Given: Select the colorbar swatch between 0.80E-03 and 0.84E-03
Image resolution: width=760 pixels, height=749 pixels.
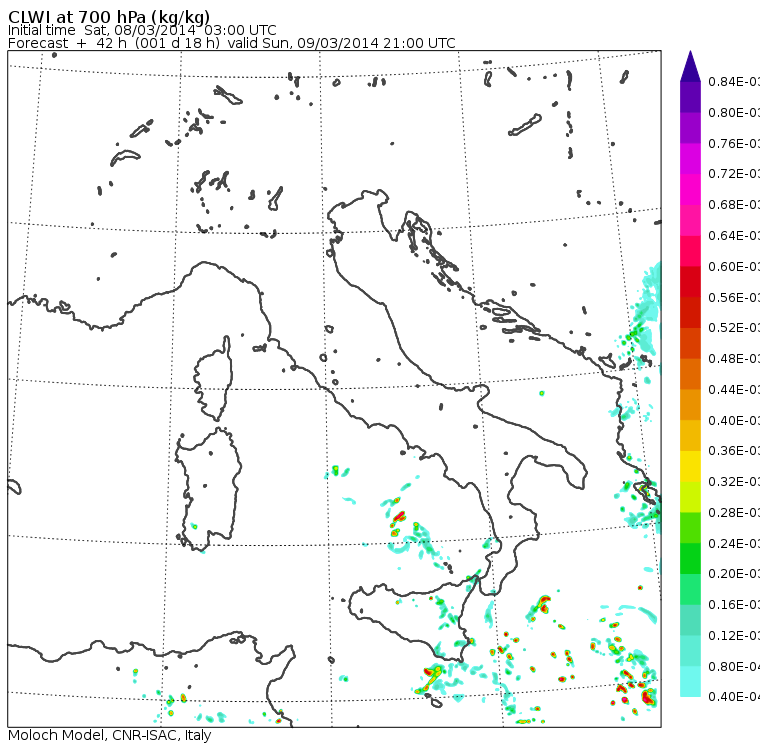Looking at the screenshot, I should pos(690,97).
